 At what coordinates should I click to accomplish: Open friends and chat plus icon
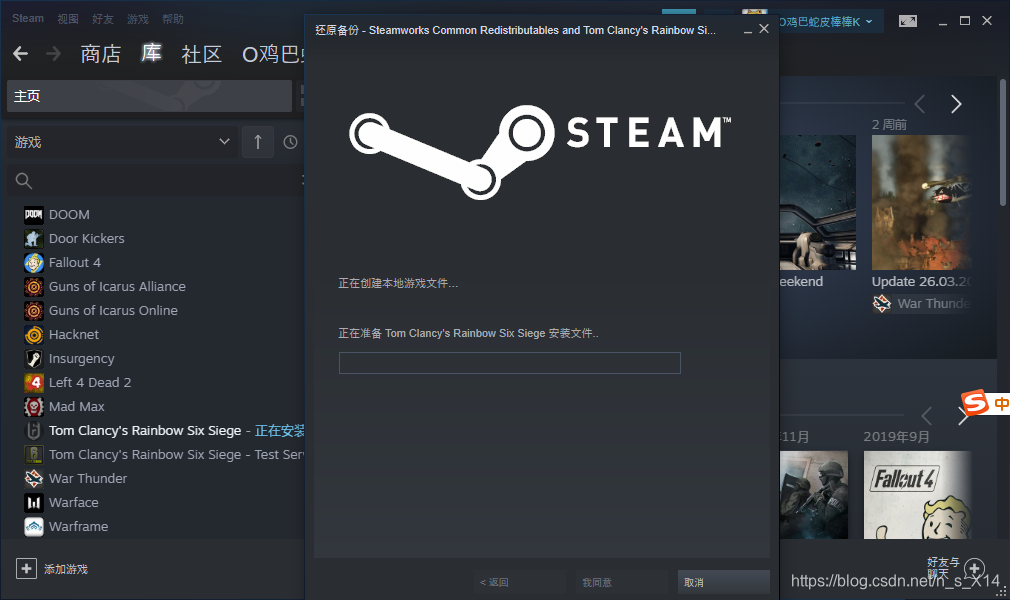[x=974, y=568]
